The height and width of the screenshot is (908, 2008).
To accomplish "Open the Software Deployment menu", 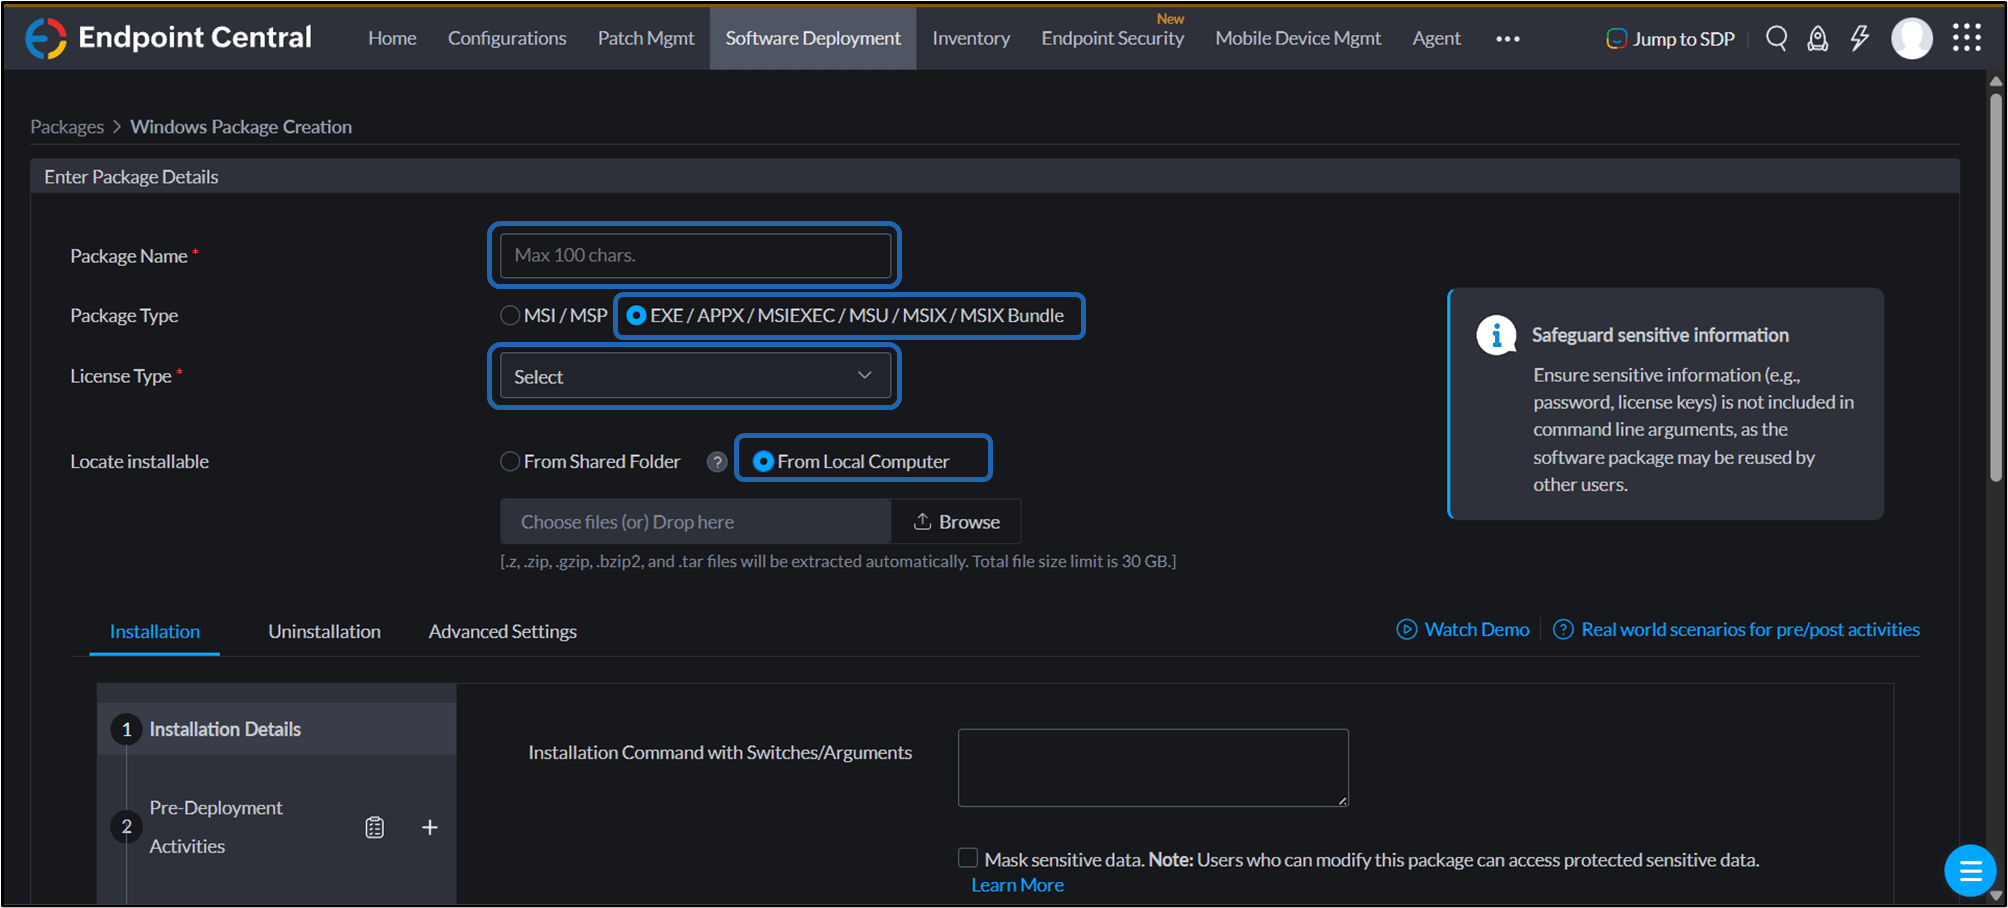I will pyautogui.click(x=813, y=38).
